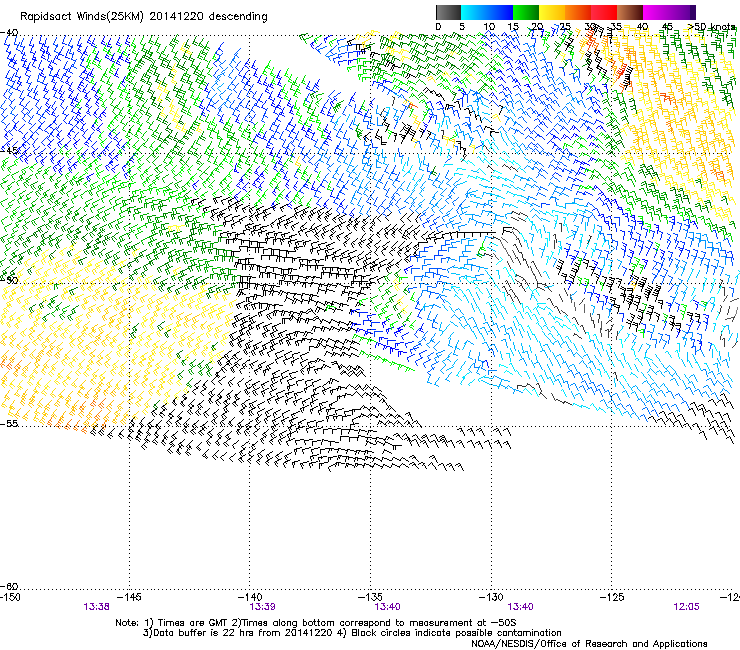Click the "13:38" pass time label
This screenshot has width=740, height=650.
97,607
